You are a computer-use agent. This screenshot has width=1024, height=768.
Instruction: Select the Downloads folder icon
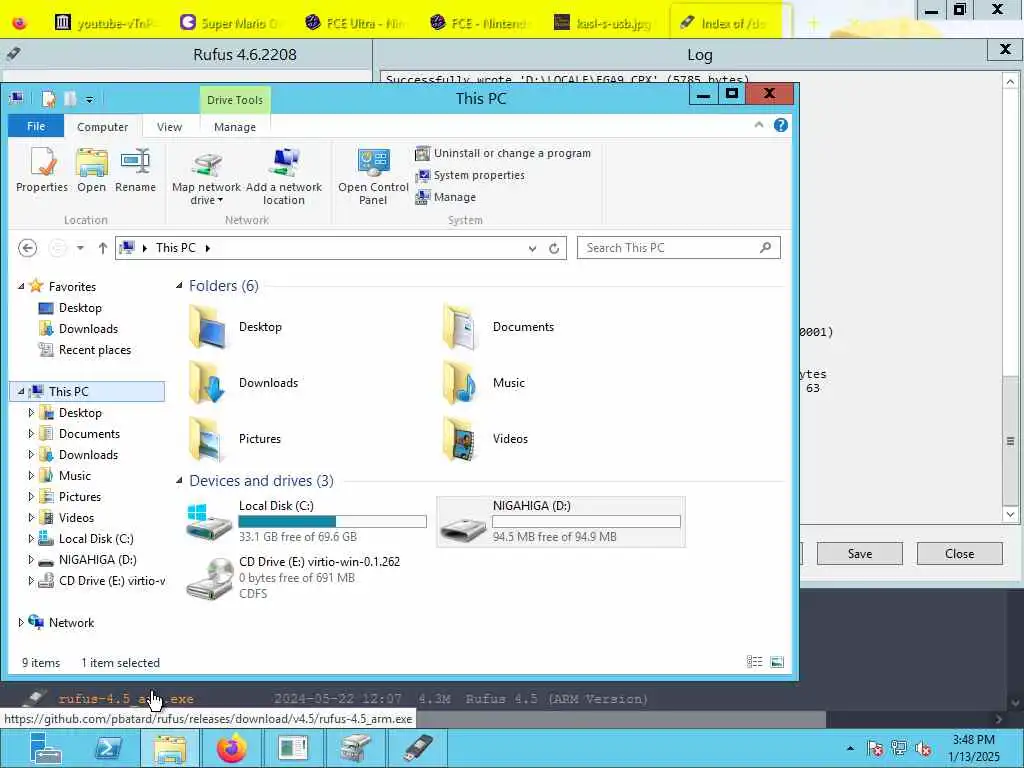pyautogui.click(x=208, y=383)
